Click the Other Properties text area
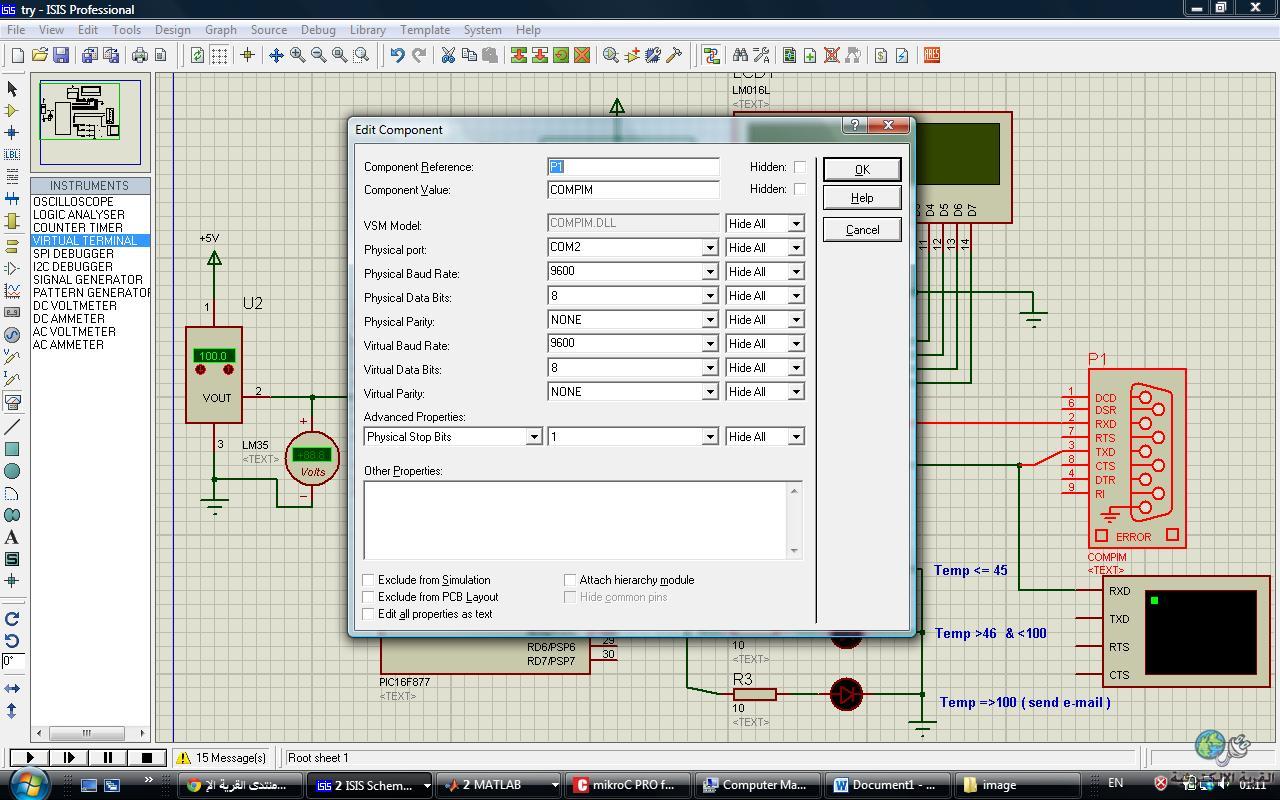This screenshot has width=1280, height=800. click(582, 520)
